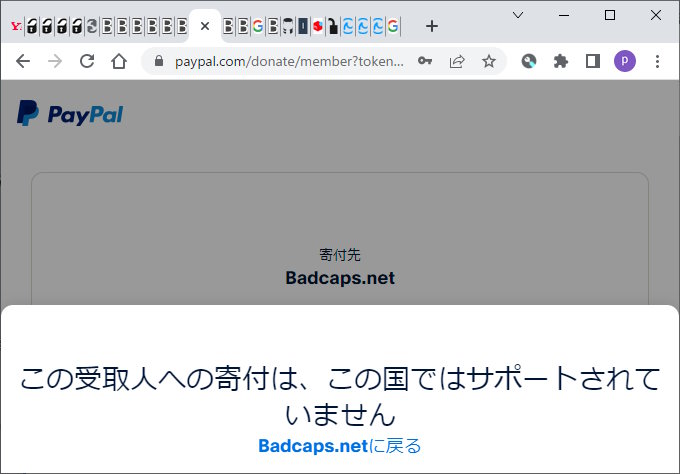Switch to the red icon tab
Viewport: 680px width, 474px height.
click(x=318, y=26)
